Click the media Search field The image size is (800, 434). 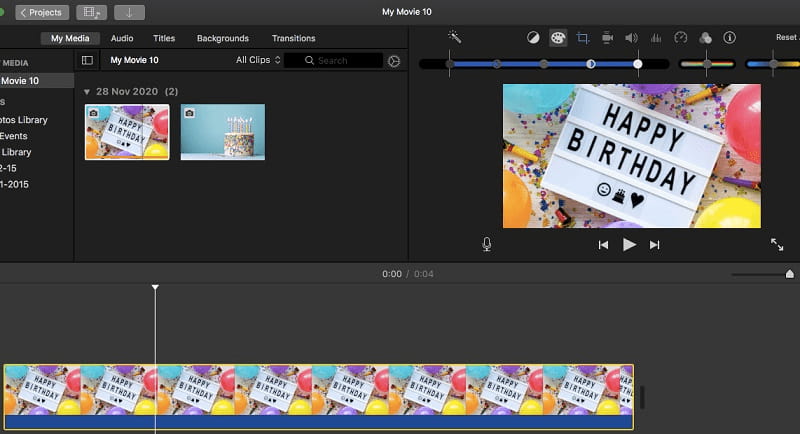tap(333, 61)
